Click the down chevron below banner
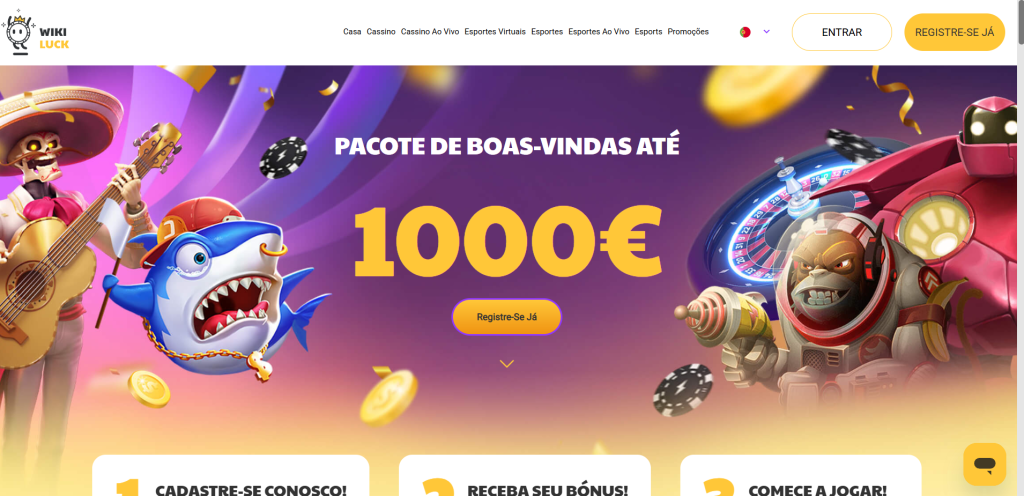The image size is (1024, 496). [507, 364]
